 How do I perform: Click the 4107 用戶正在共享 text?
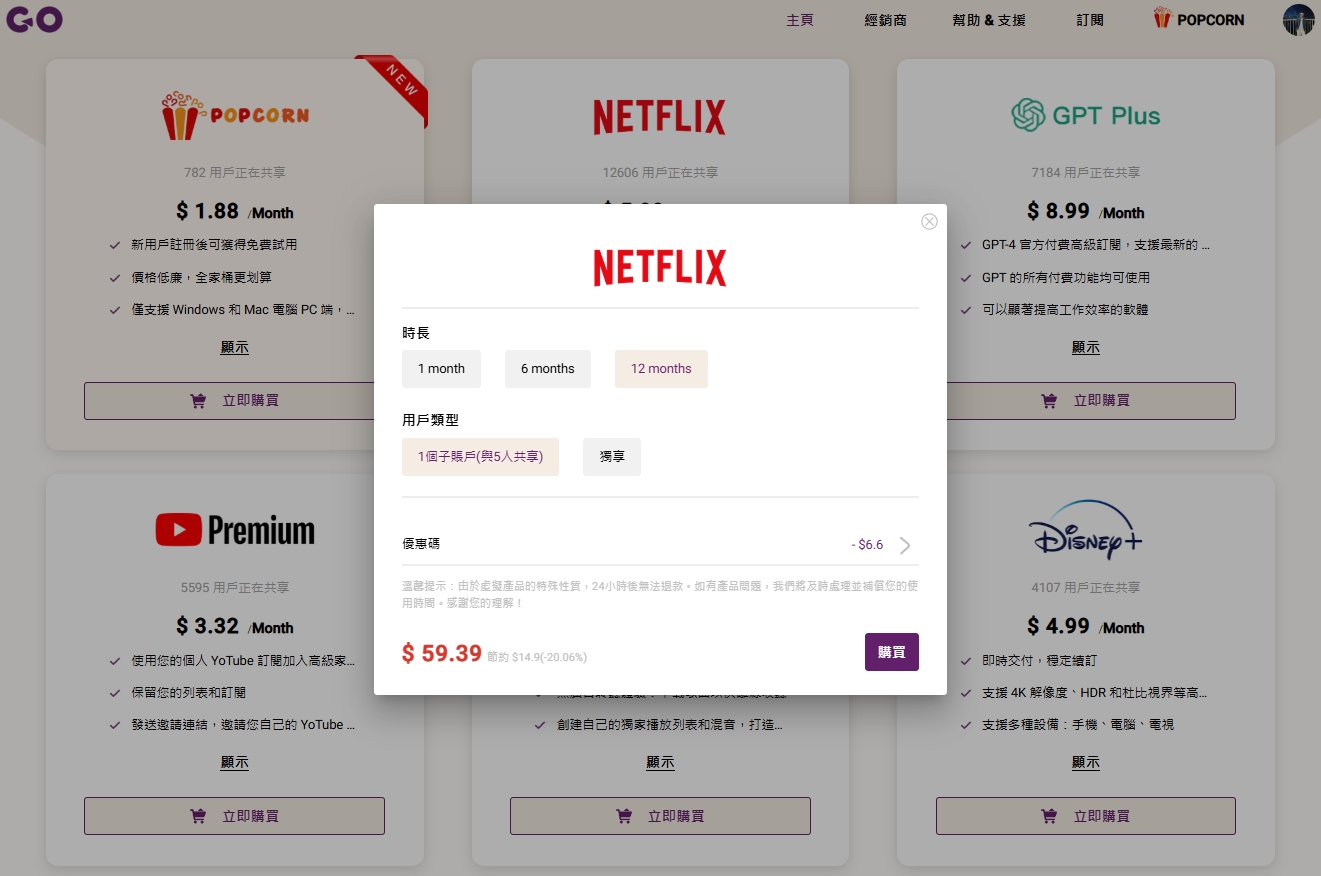click(1086, 587)
